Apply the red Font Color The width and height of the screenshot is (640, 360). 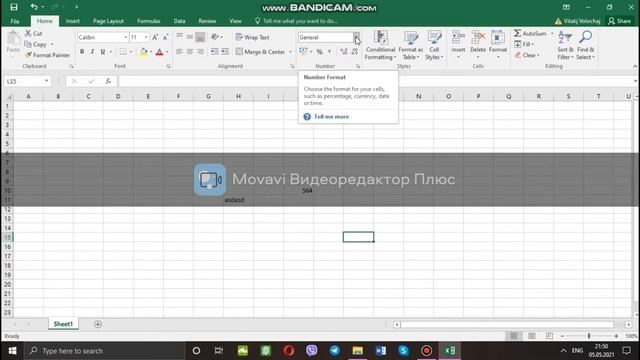160,52
